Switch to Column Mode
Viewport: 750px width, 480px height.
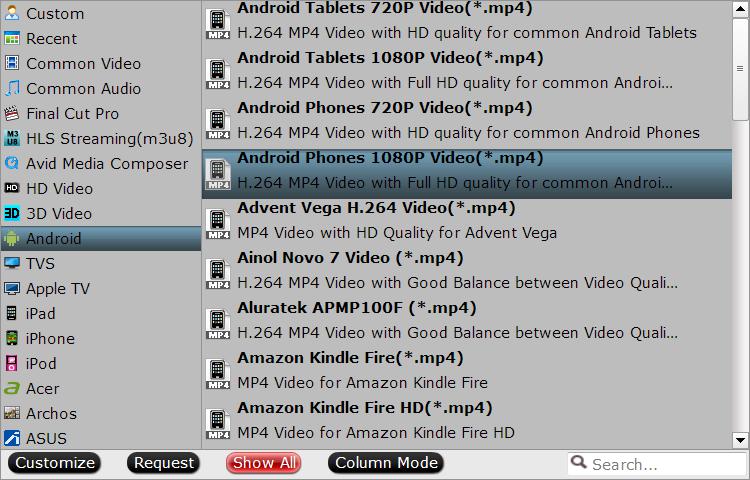pos(386,463)
